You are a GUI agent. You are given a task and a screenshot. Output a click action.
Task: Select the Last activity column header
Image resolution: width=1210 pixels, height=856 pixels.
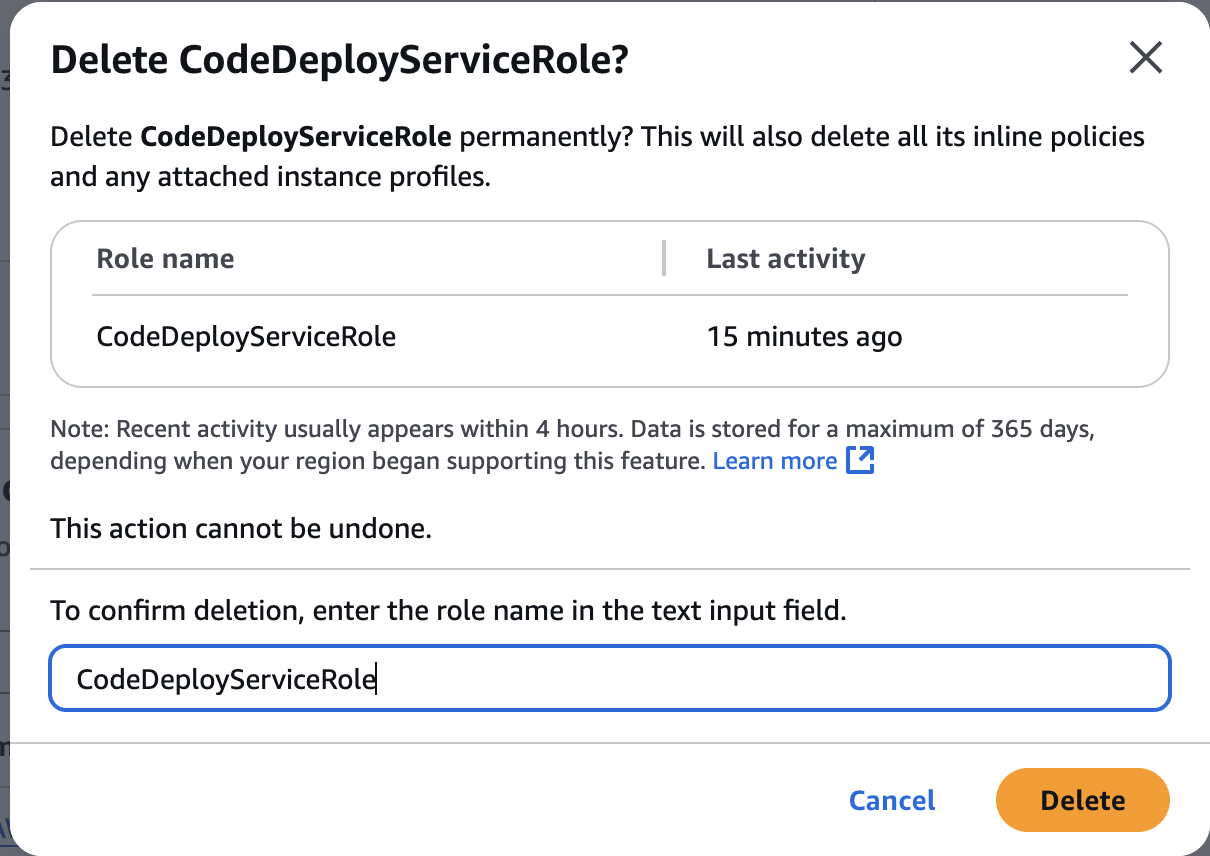tap(785, 258)
